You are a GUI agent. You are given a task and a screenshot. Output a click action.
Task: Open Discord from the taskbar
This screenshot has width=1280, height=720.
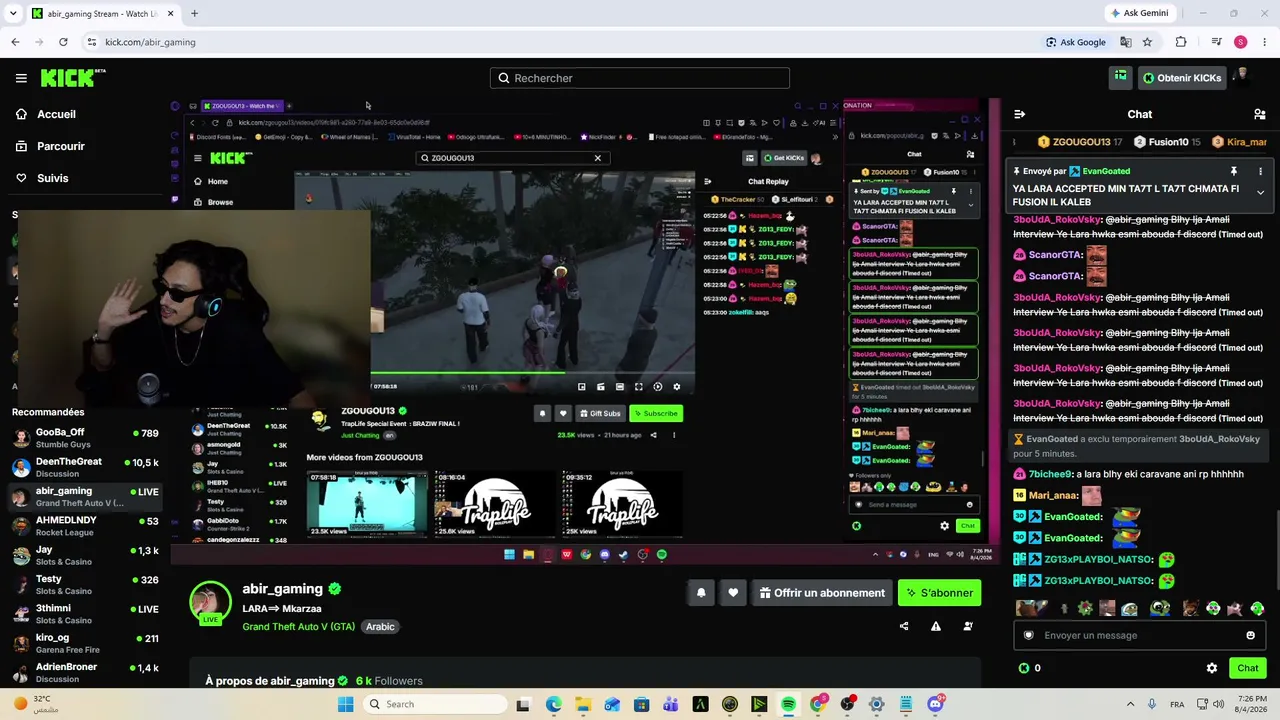935,704
